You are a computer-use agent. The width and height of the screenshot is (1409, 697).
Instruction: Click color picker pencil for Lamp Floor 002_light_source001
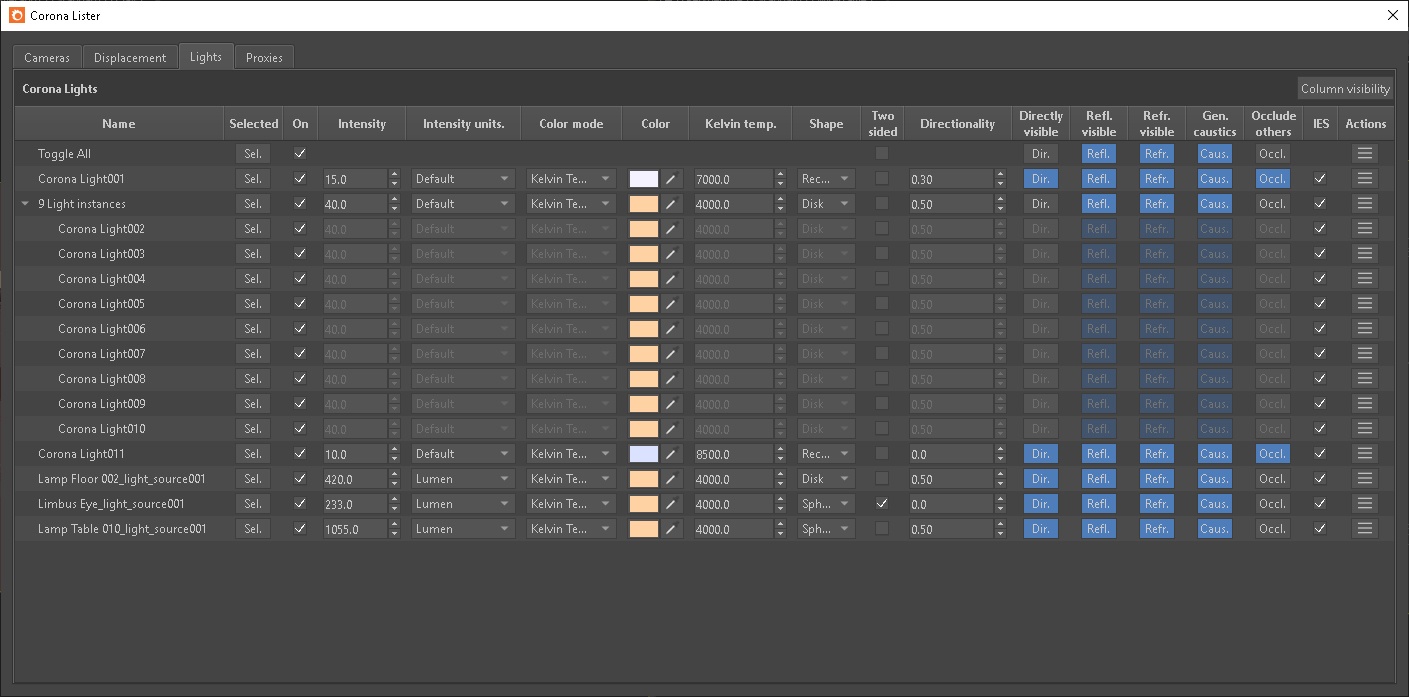671,479
